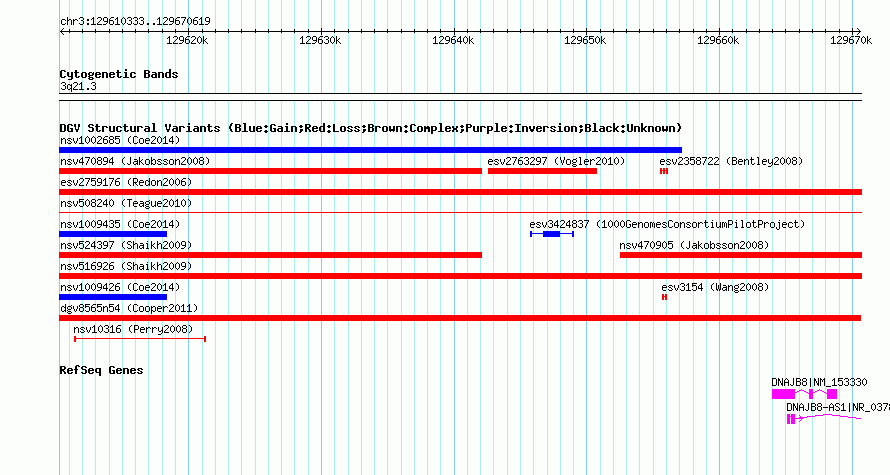Select the dgv8565n54 (Cooper2011) red bar
This screenshot has height=475, width=890.
point(460,318)
